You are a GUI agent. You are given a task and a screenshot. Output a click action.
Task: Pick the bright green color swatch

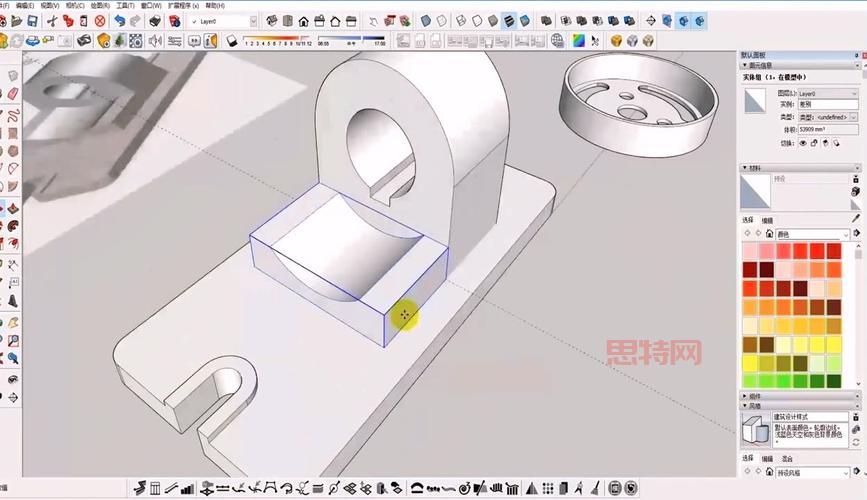coord(783,380)
